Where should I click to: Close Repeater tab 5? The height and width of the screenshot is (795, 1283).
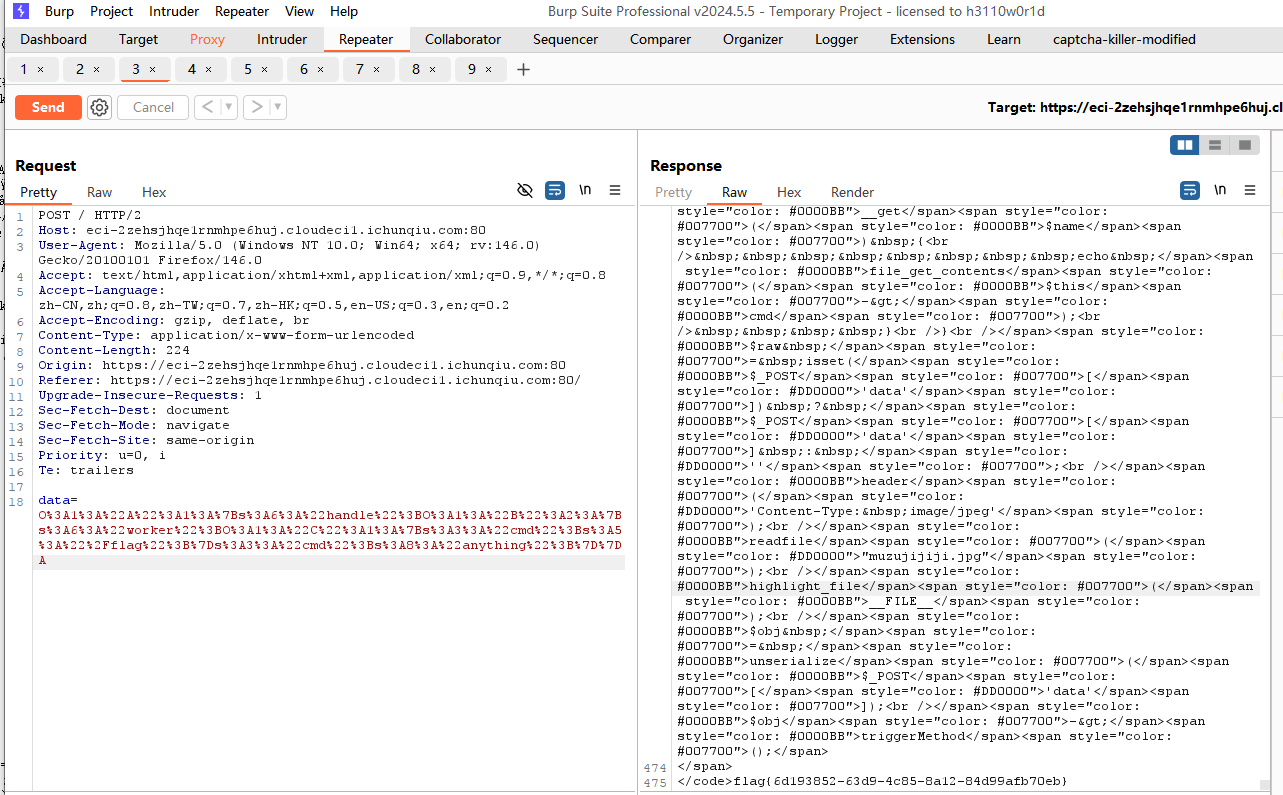pos(264,70)
